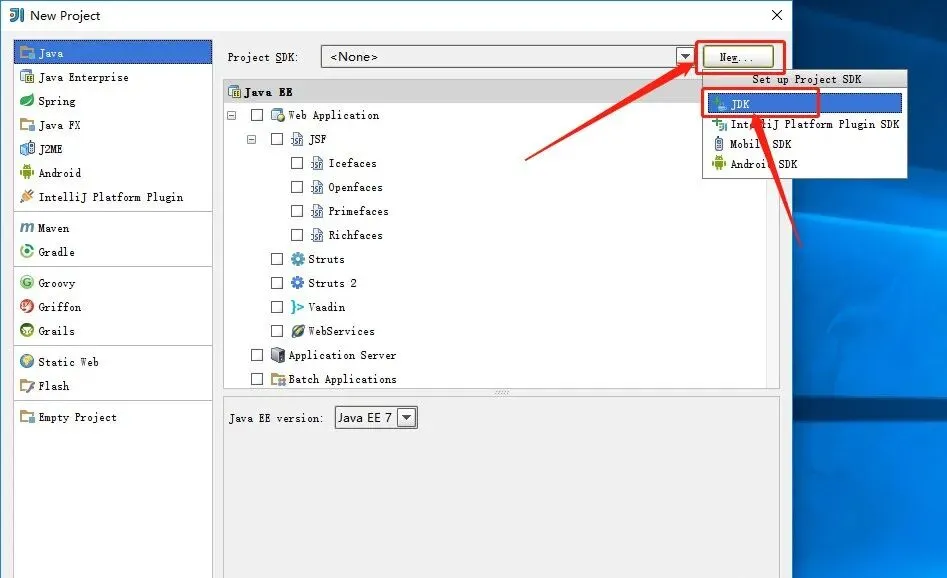Enable the Richfaces checkbox

pos(297,235)
